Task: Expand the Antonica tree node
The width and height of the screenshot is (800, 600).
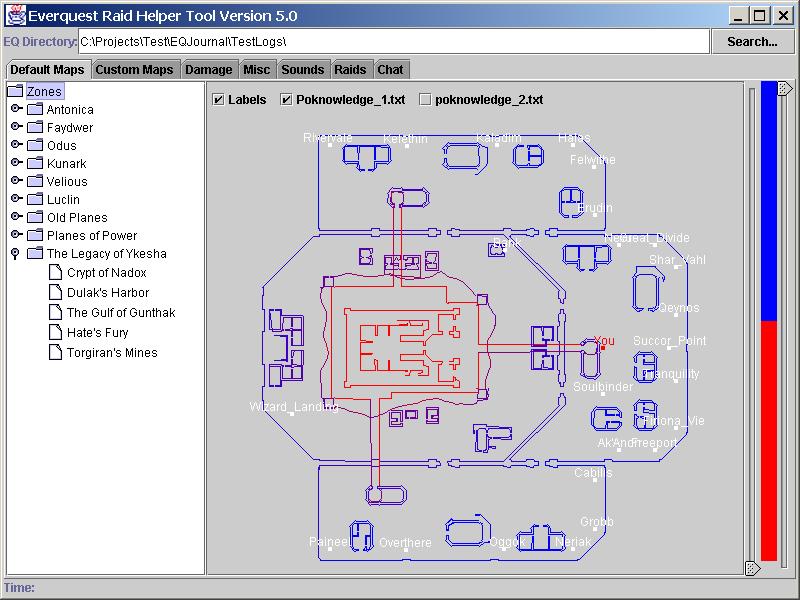Action: point(16,109)
